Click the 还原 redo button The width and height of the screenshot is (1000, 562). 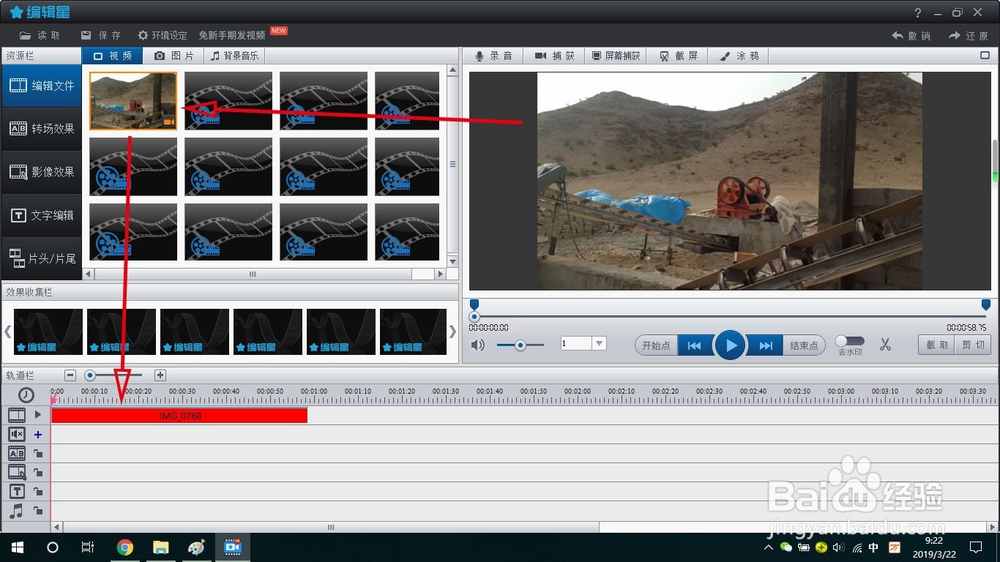coord(968,36)
